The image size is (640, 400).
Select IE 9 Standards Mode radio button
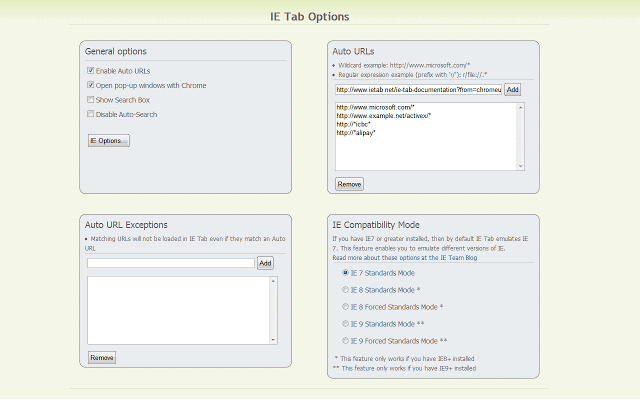click(346, 324)
